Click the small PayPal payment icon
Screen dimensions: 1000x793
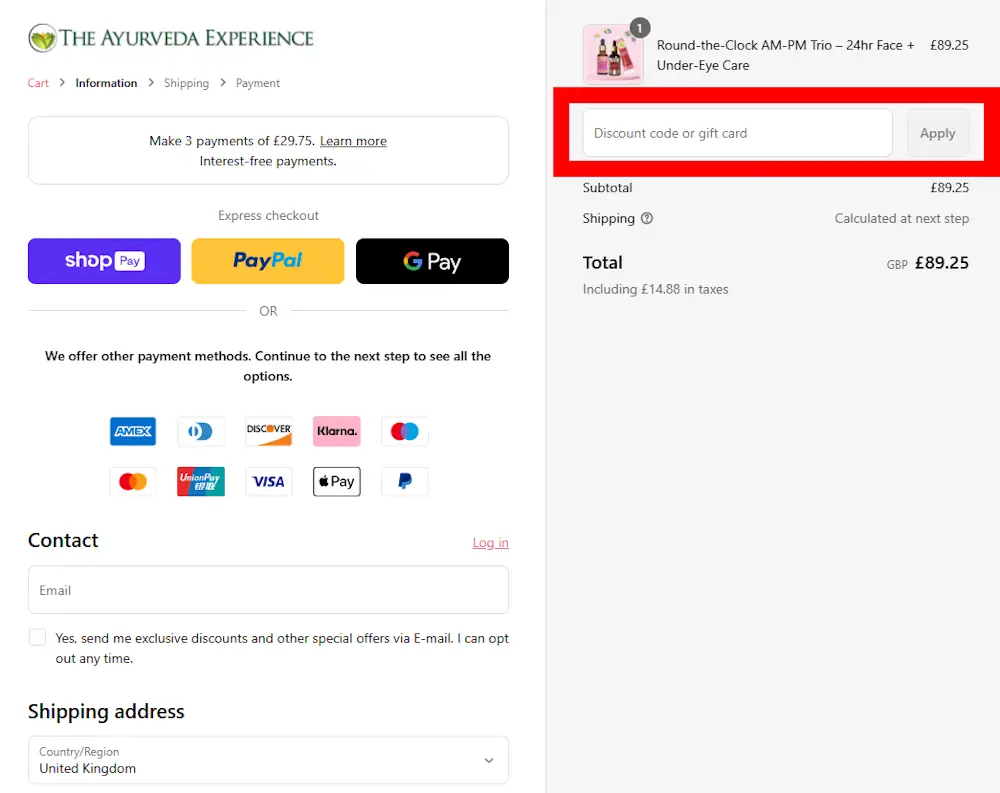click(x=404, y=482)
